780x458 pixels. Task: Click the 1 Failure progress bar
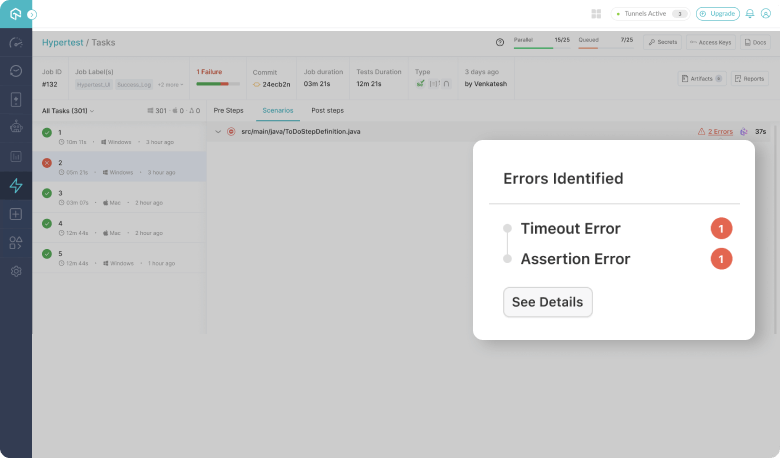[218, 84]
